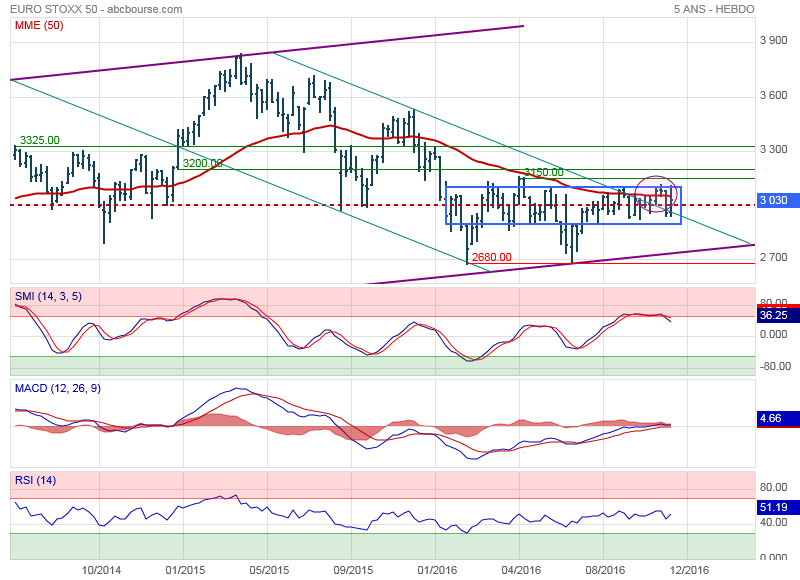The height and width of the screenshot is (580, 800).
Task: Click the 08/2016 date axis label
Action: click(605, 570)
